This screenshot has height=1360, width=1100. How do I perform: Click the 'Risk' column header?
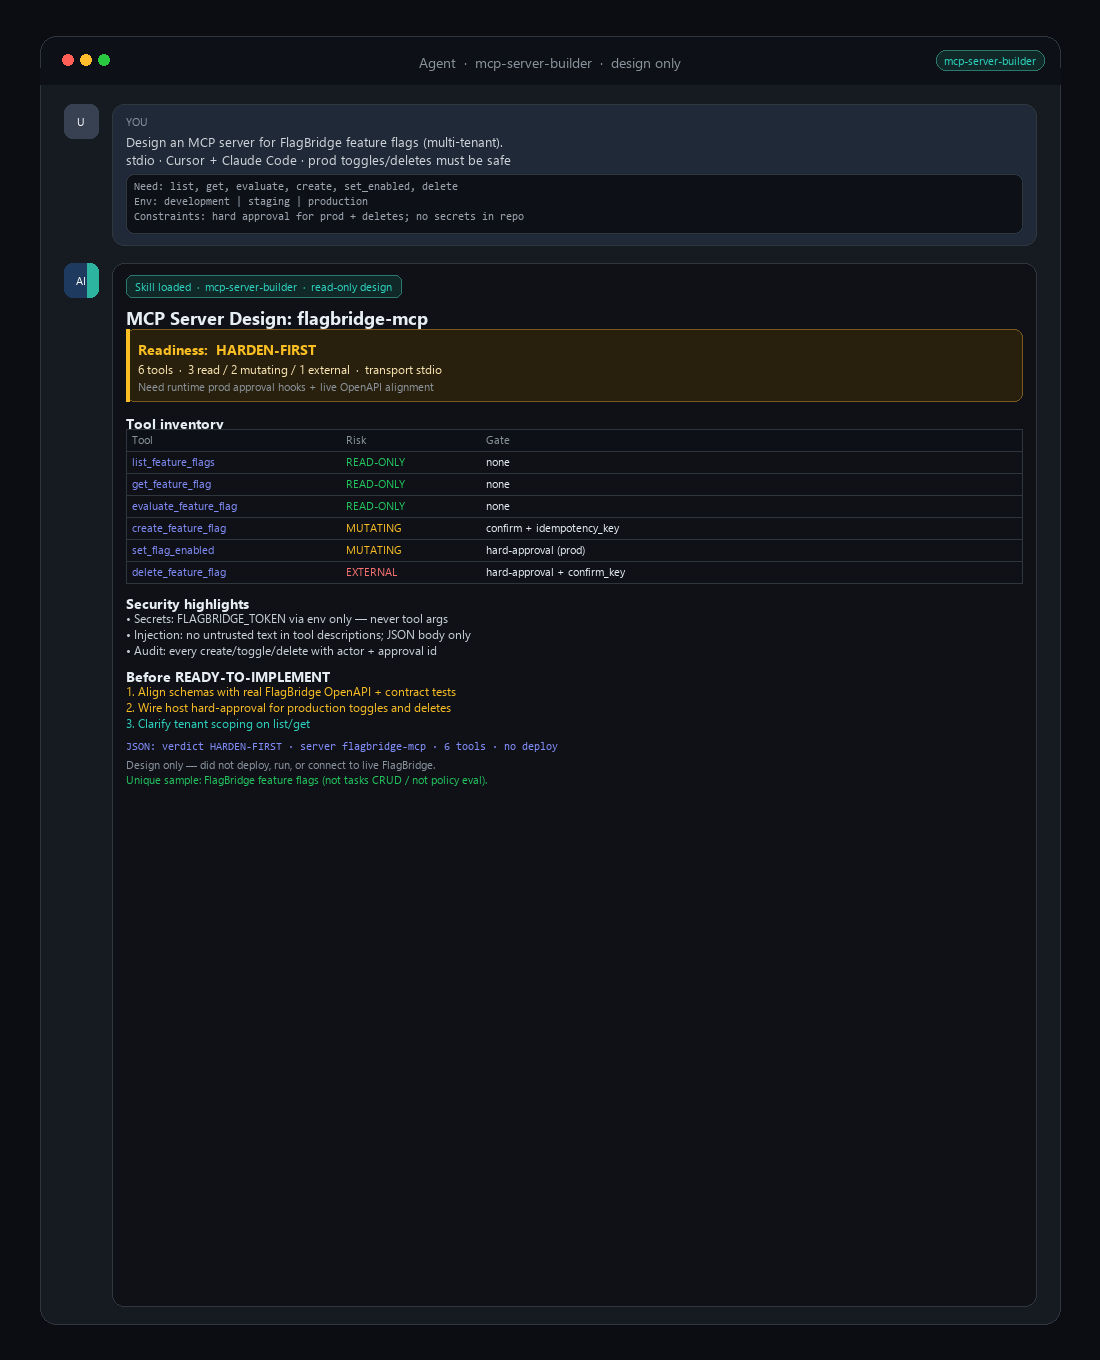[356, 440]
